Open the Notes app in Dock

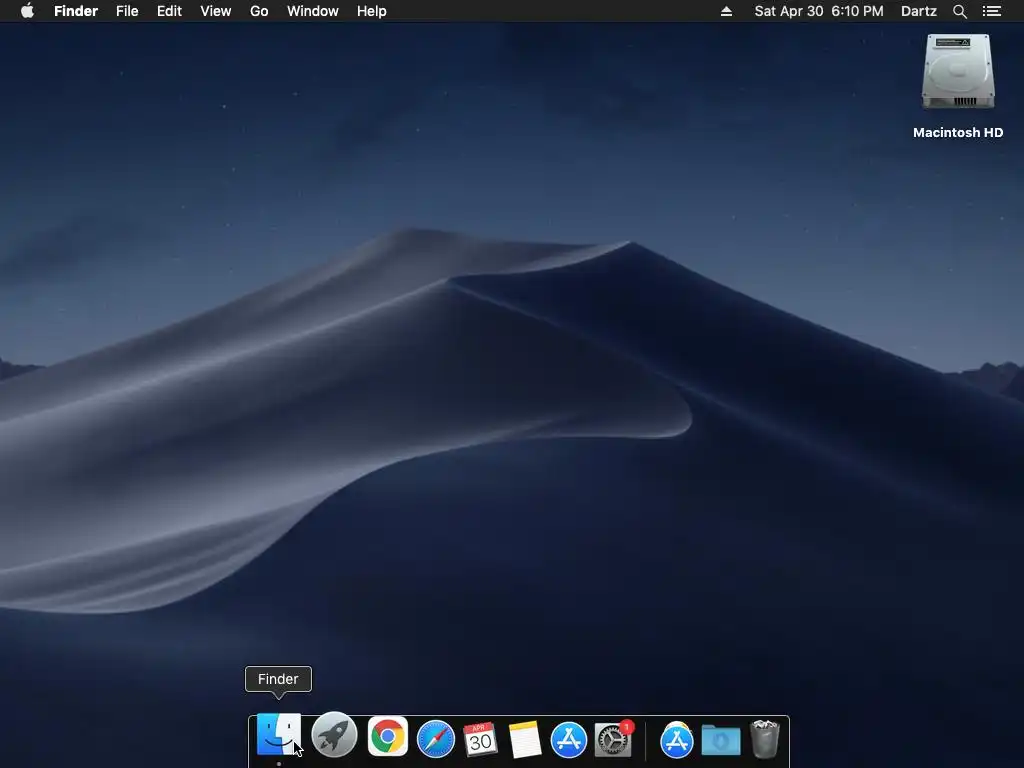click(x=524, y=739)
